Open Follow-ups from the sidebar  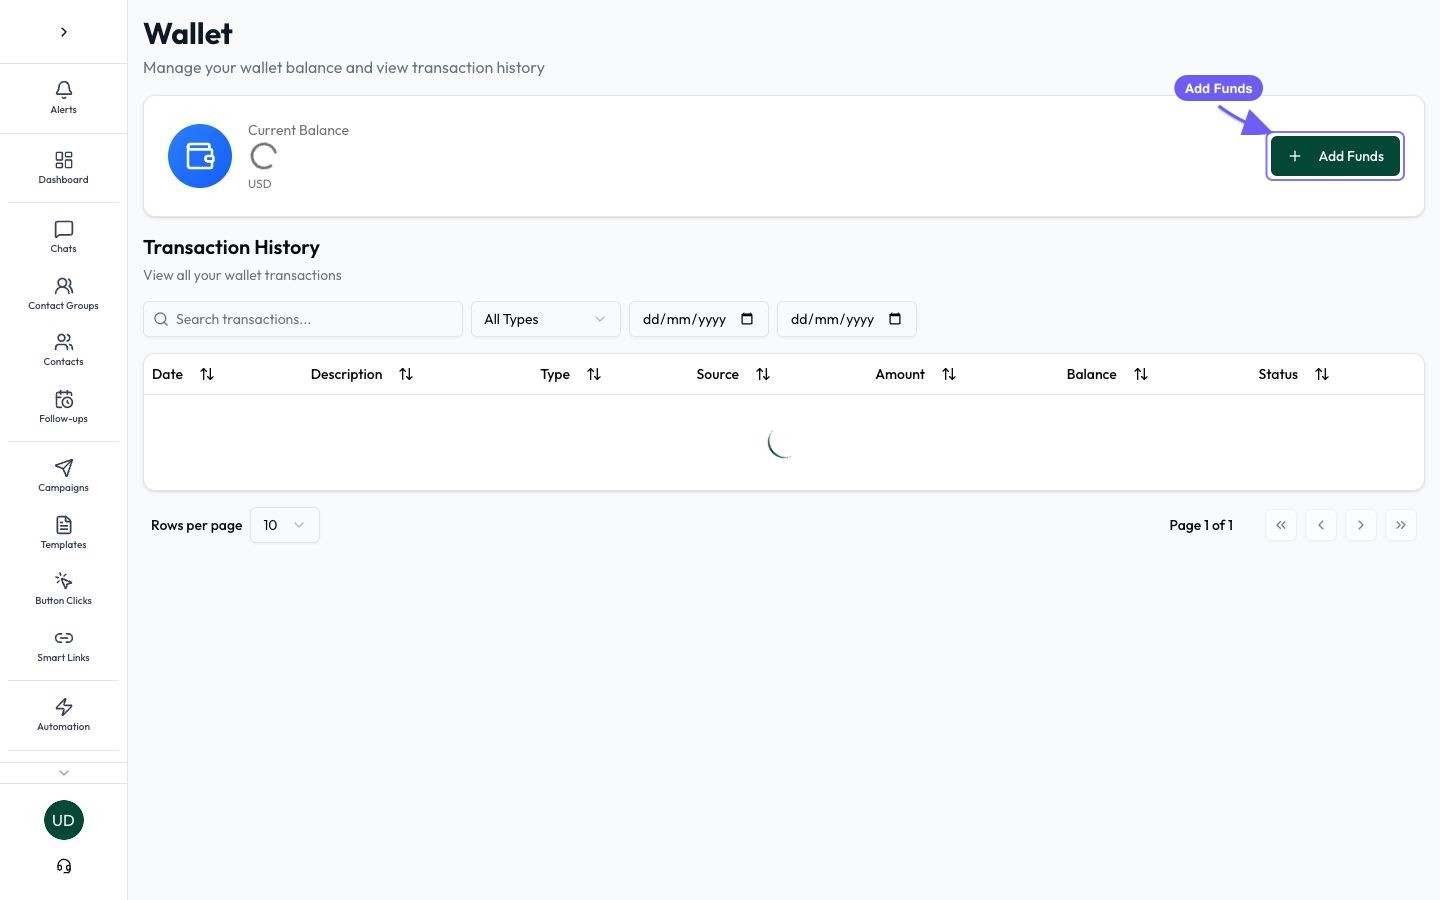pyautogui.click(x=63, y=407)
